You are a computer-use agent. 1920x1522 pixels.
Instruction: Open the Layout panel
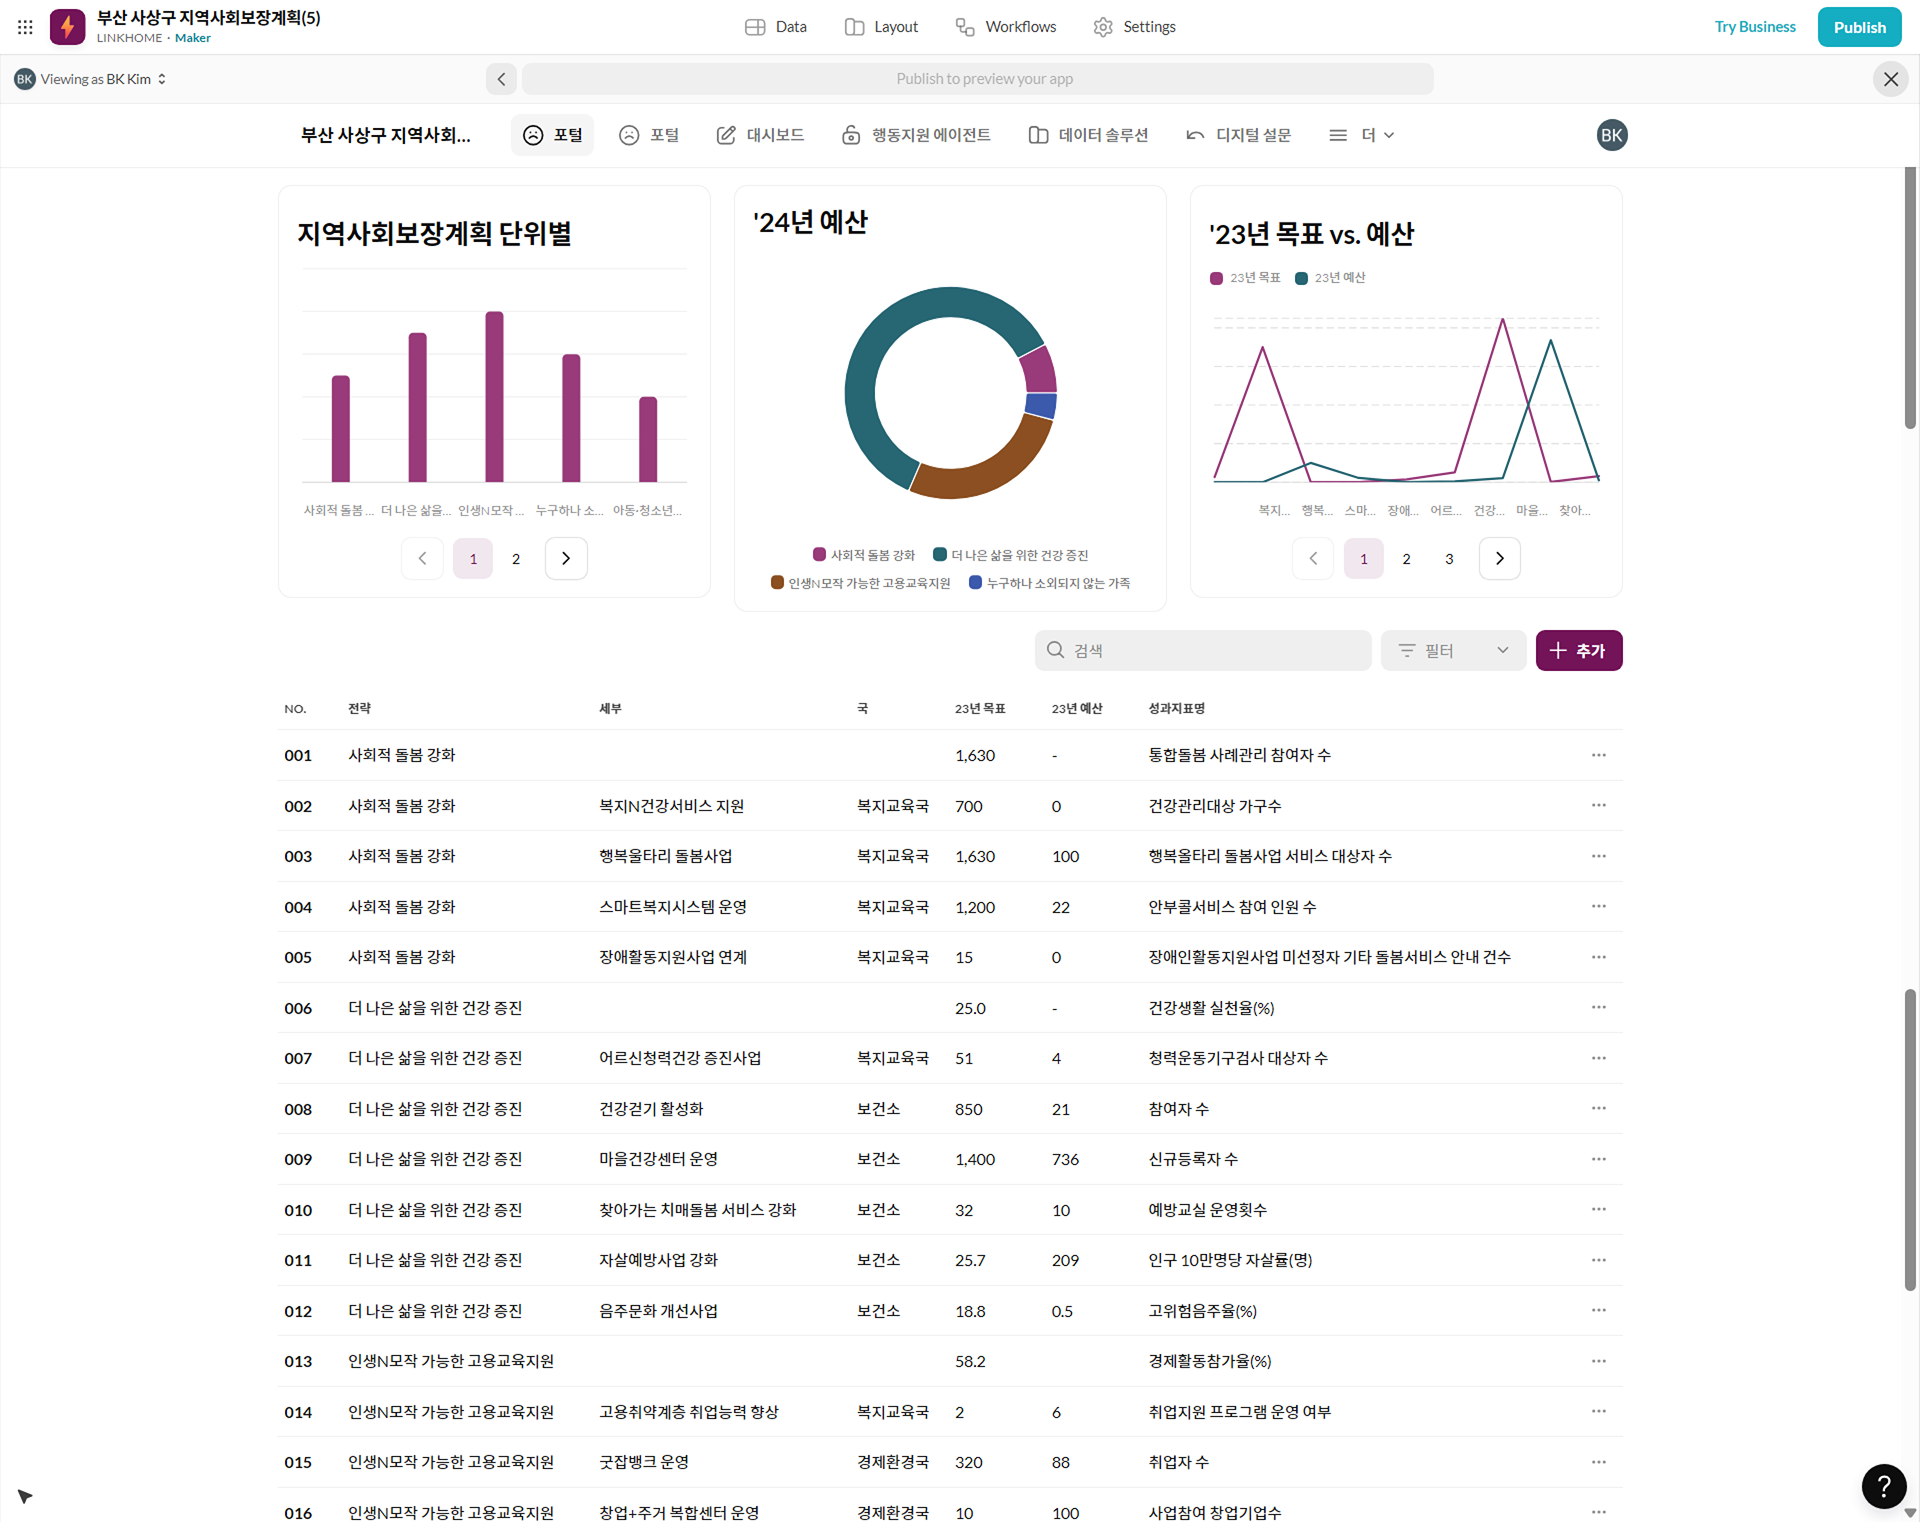tap(881, 27)
